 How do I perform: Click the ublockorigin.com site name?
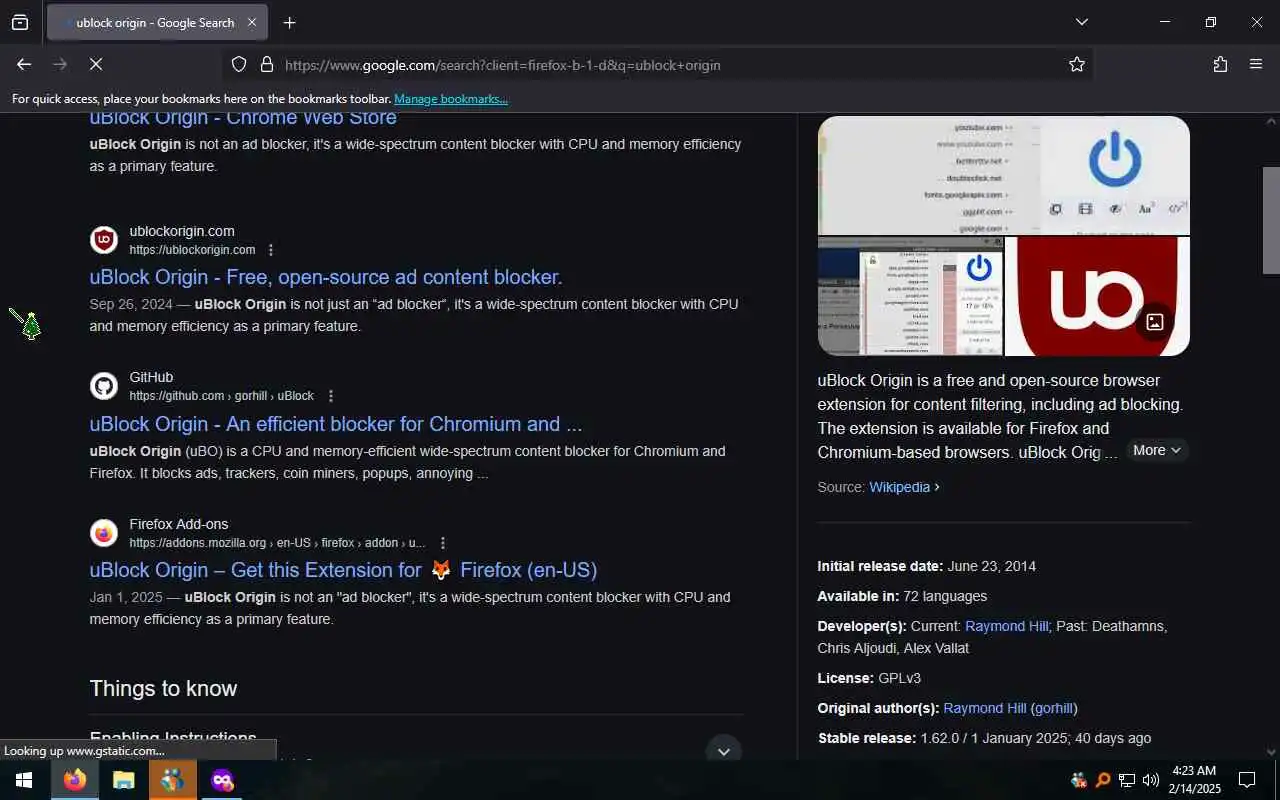click(182, 231)
